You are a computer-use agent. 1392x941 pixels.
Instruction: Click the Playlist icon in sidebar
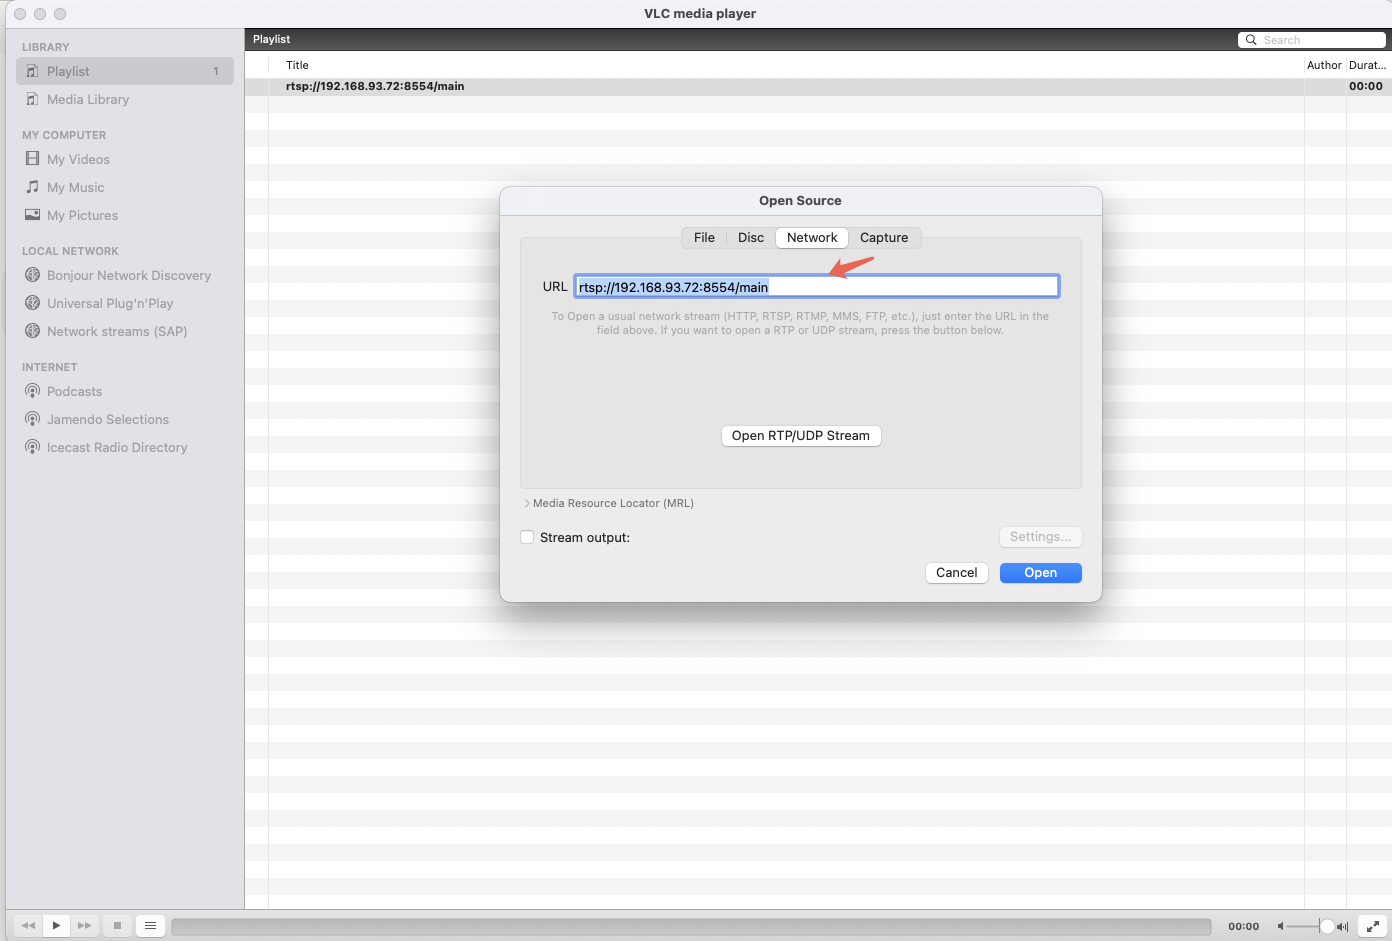click(32, 71)
